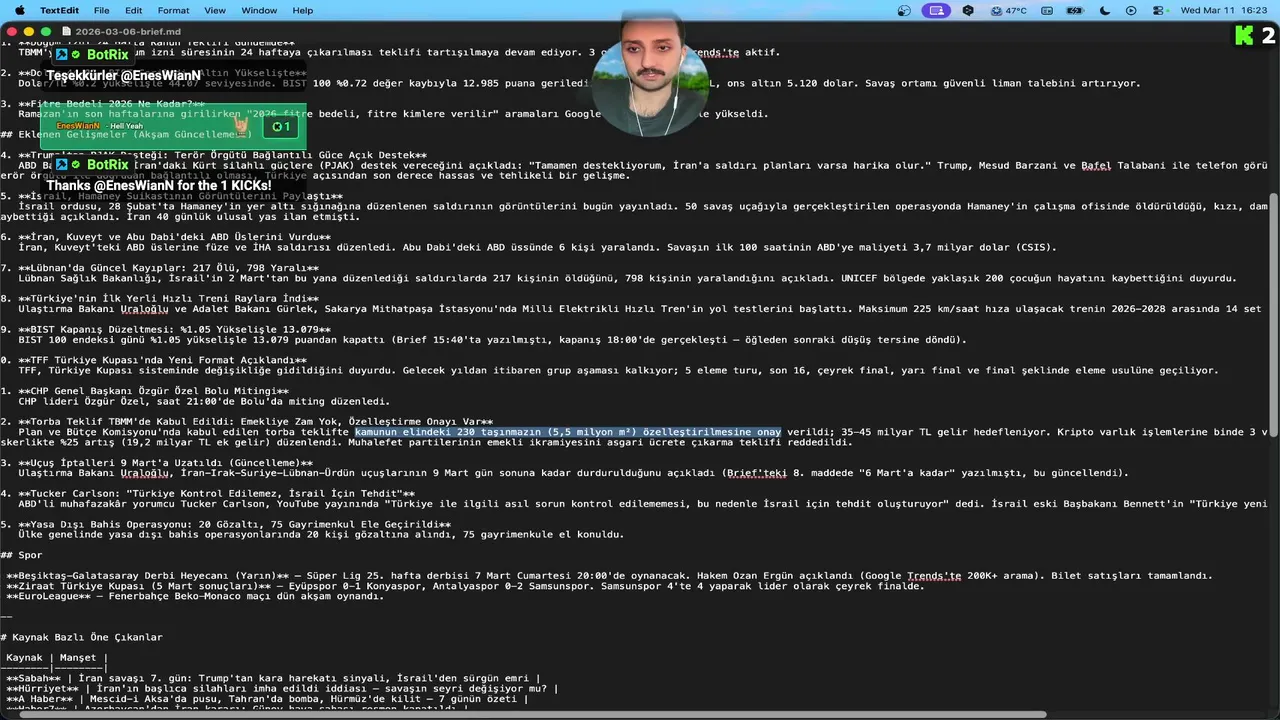
Task: Click heading 'BIST Kapanış Düzeltmesi: %1.05 Yükselişle 13.079'
Action: (x=174, y=330)
